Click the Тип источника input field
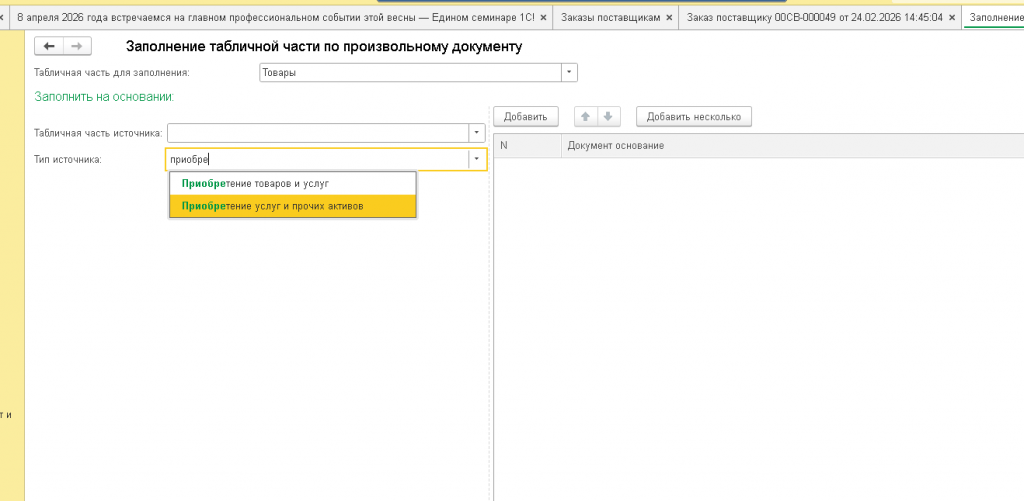Viewport: 1024px width, 501px height. [315, 159]
